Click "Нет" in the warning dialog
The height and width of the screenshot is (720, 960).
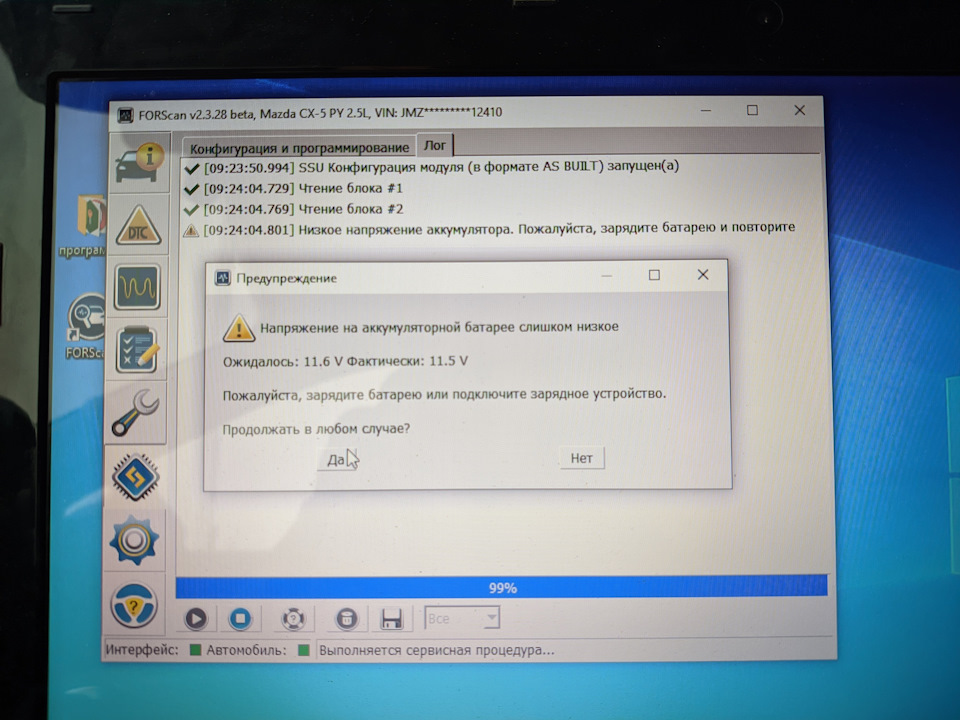(x=582, y=458)
